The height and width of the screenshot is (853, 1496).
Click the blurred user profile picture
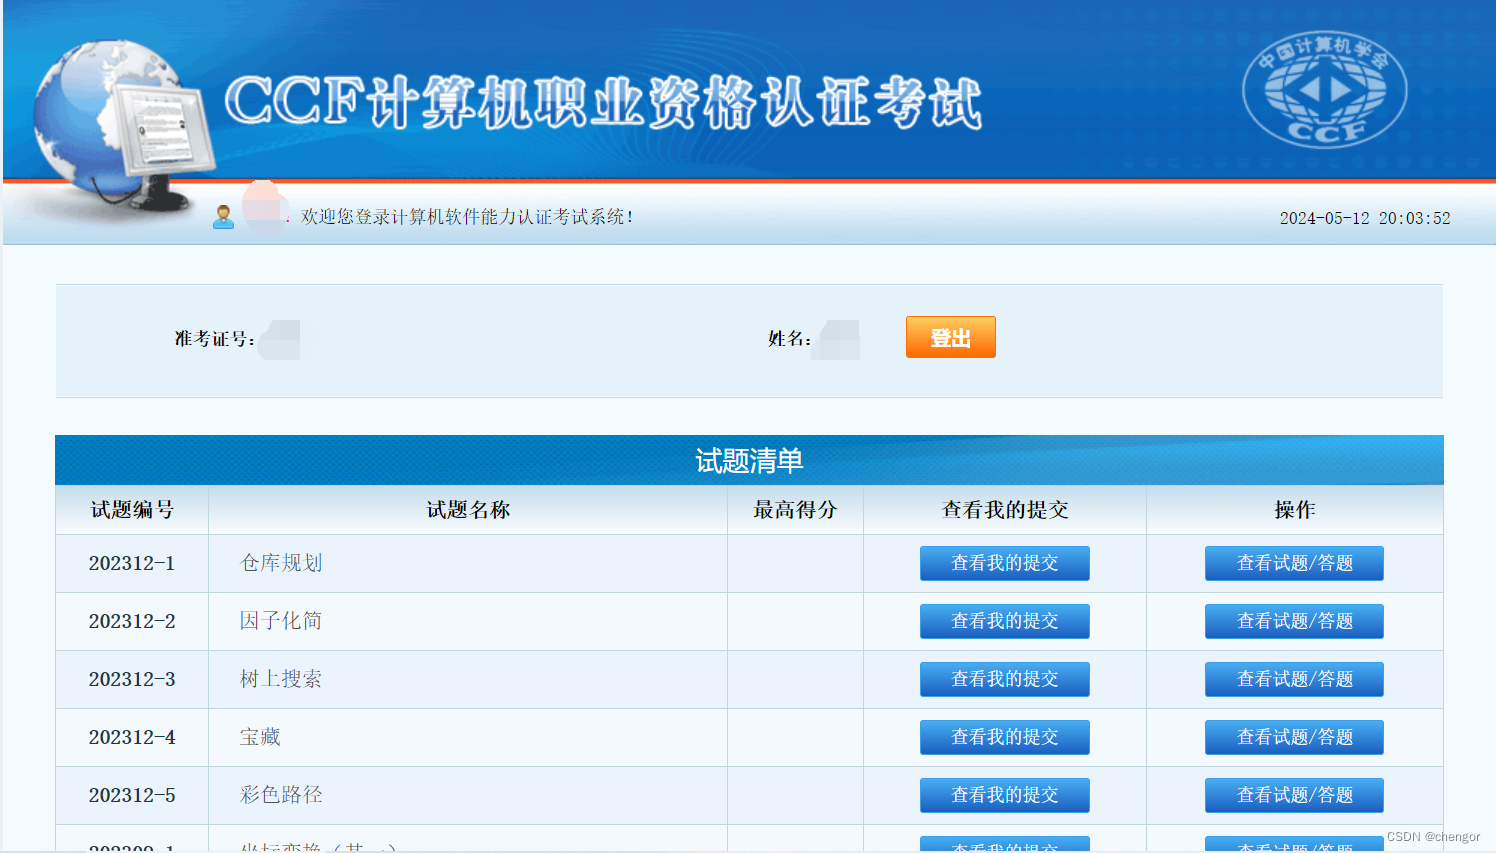262,212
